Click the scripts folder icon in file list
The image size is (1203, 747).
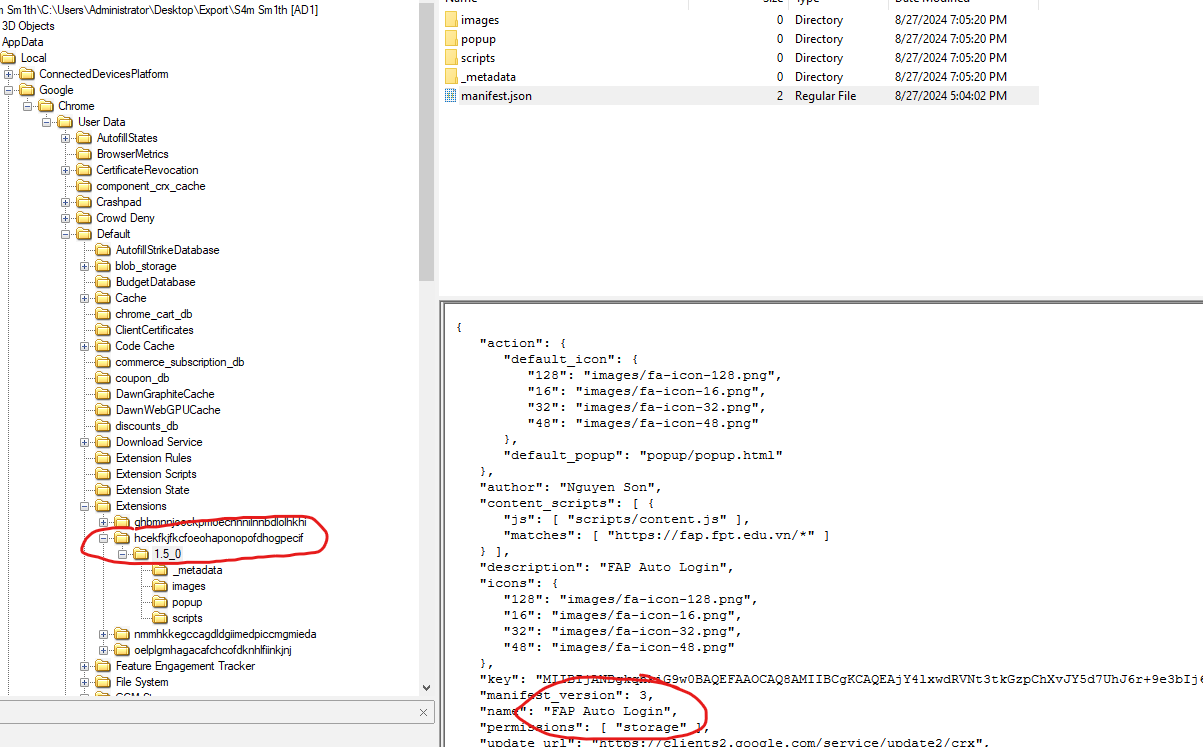click(450, 58)
